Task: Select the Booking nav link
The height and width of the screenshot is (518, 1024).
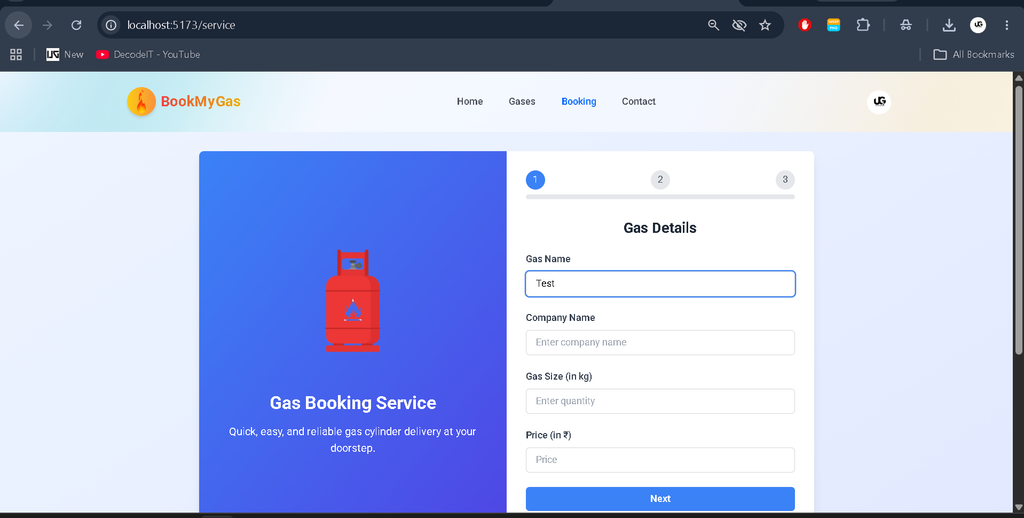Action: (x=579, y=102)
